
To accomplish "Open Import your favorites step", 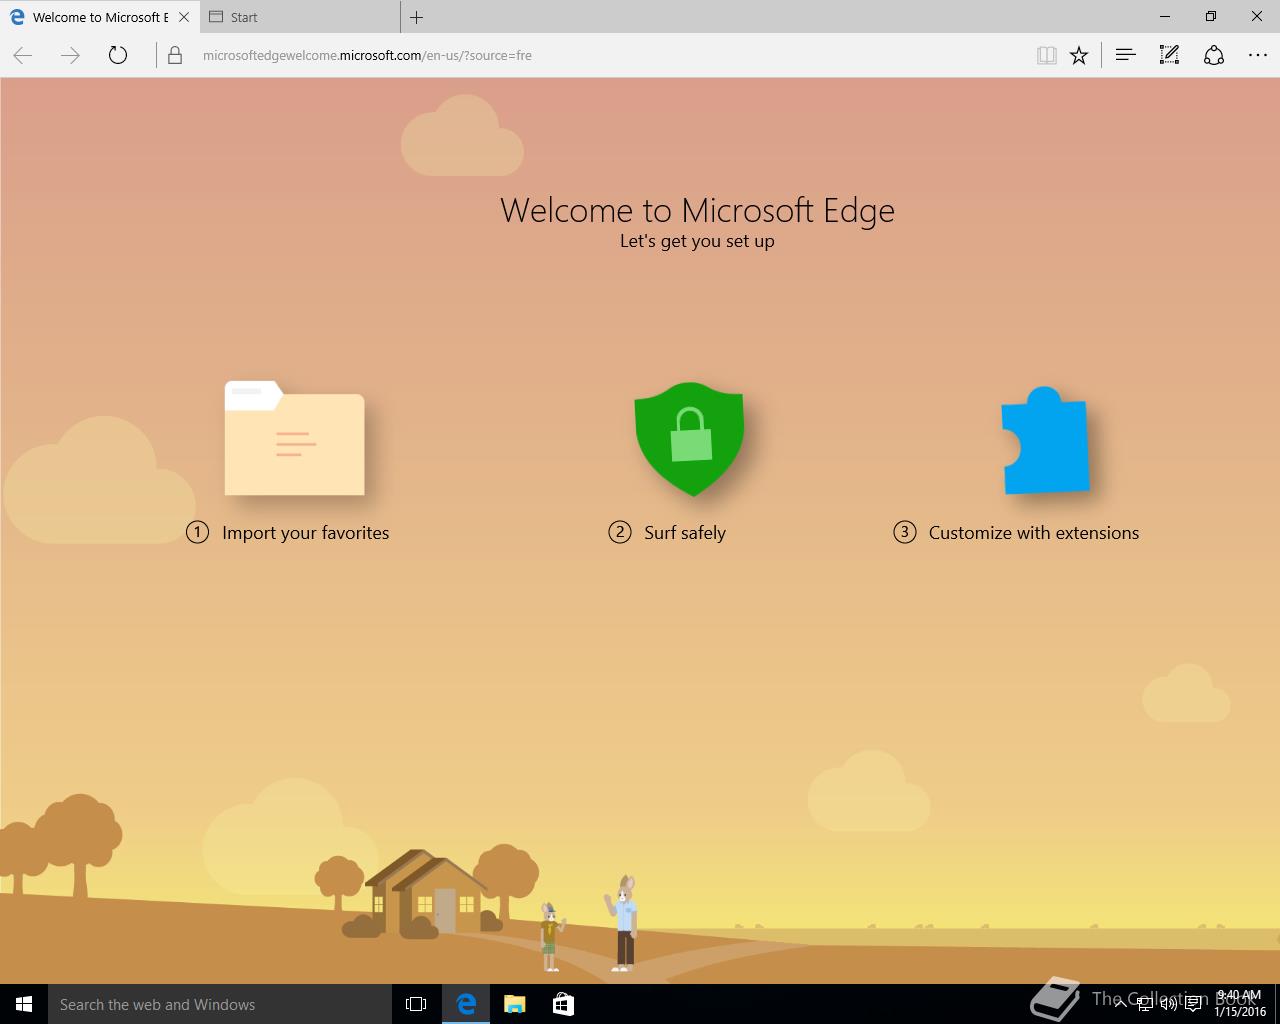I will pos(288,533).
